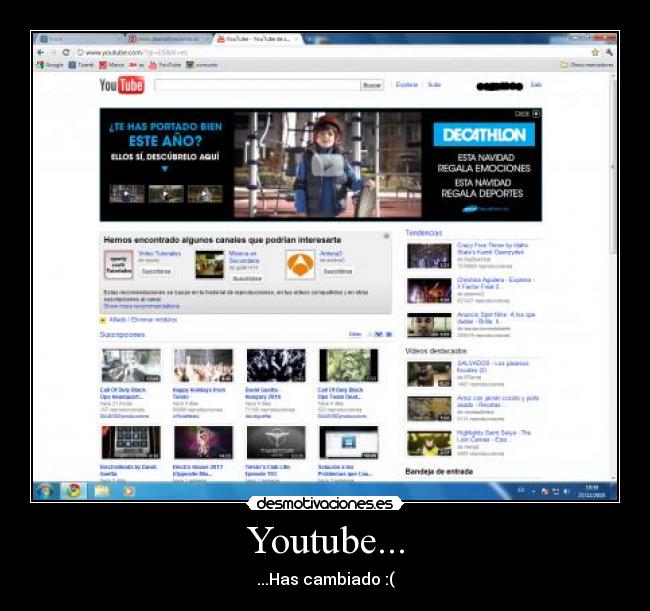Open the YouTube bookmark in the bookmarks bar
The width and height of the screenshot is (650, 611).
[165, 65]
